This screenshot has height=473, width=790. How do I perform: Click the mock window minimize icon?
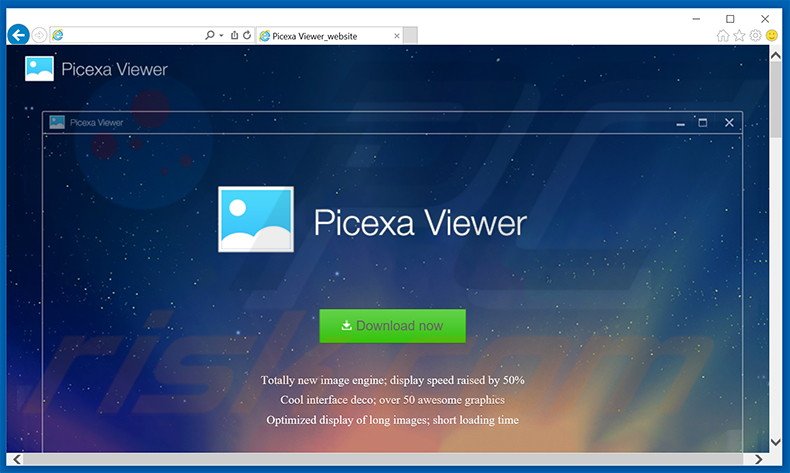point(681,123)
